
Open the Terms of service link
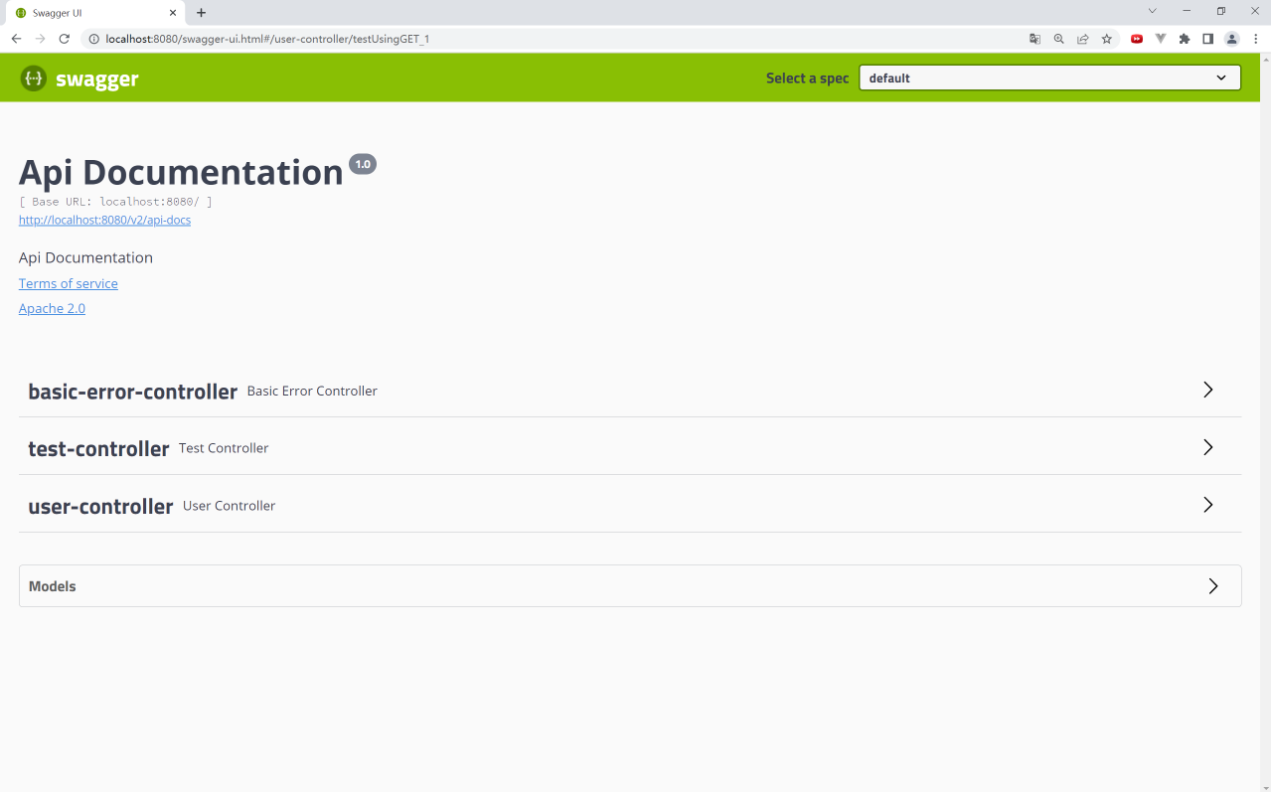68,284
